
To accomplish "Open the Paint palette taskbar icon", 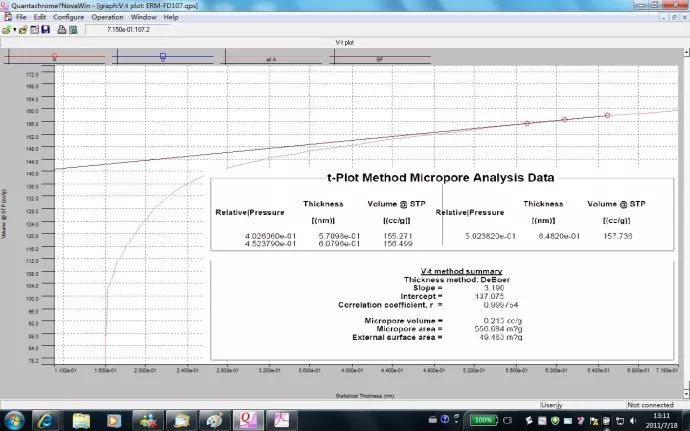I will coord(214,420).
